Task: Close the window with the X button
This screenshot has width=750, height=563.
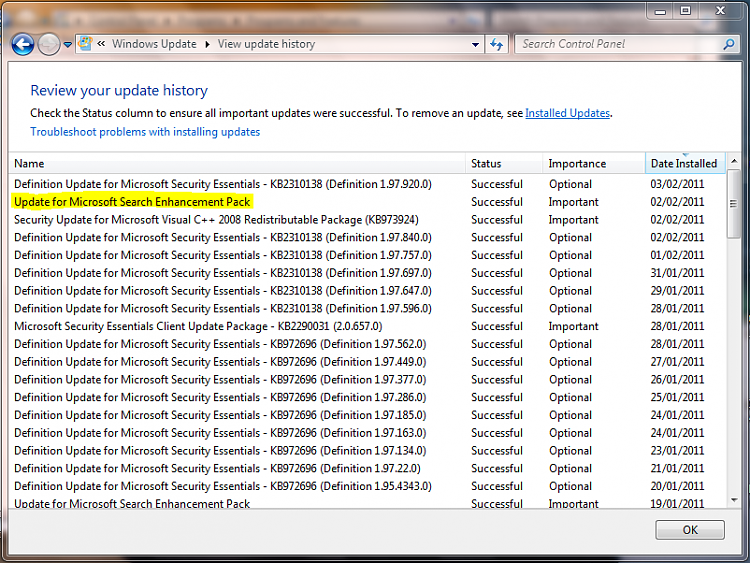Action: 720,11
